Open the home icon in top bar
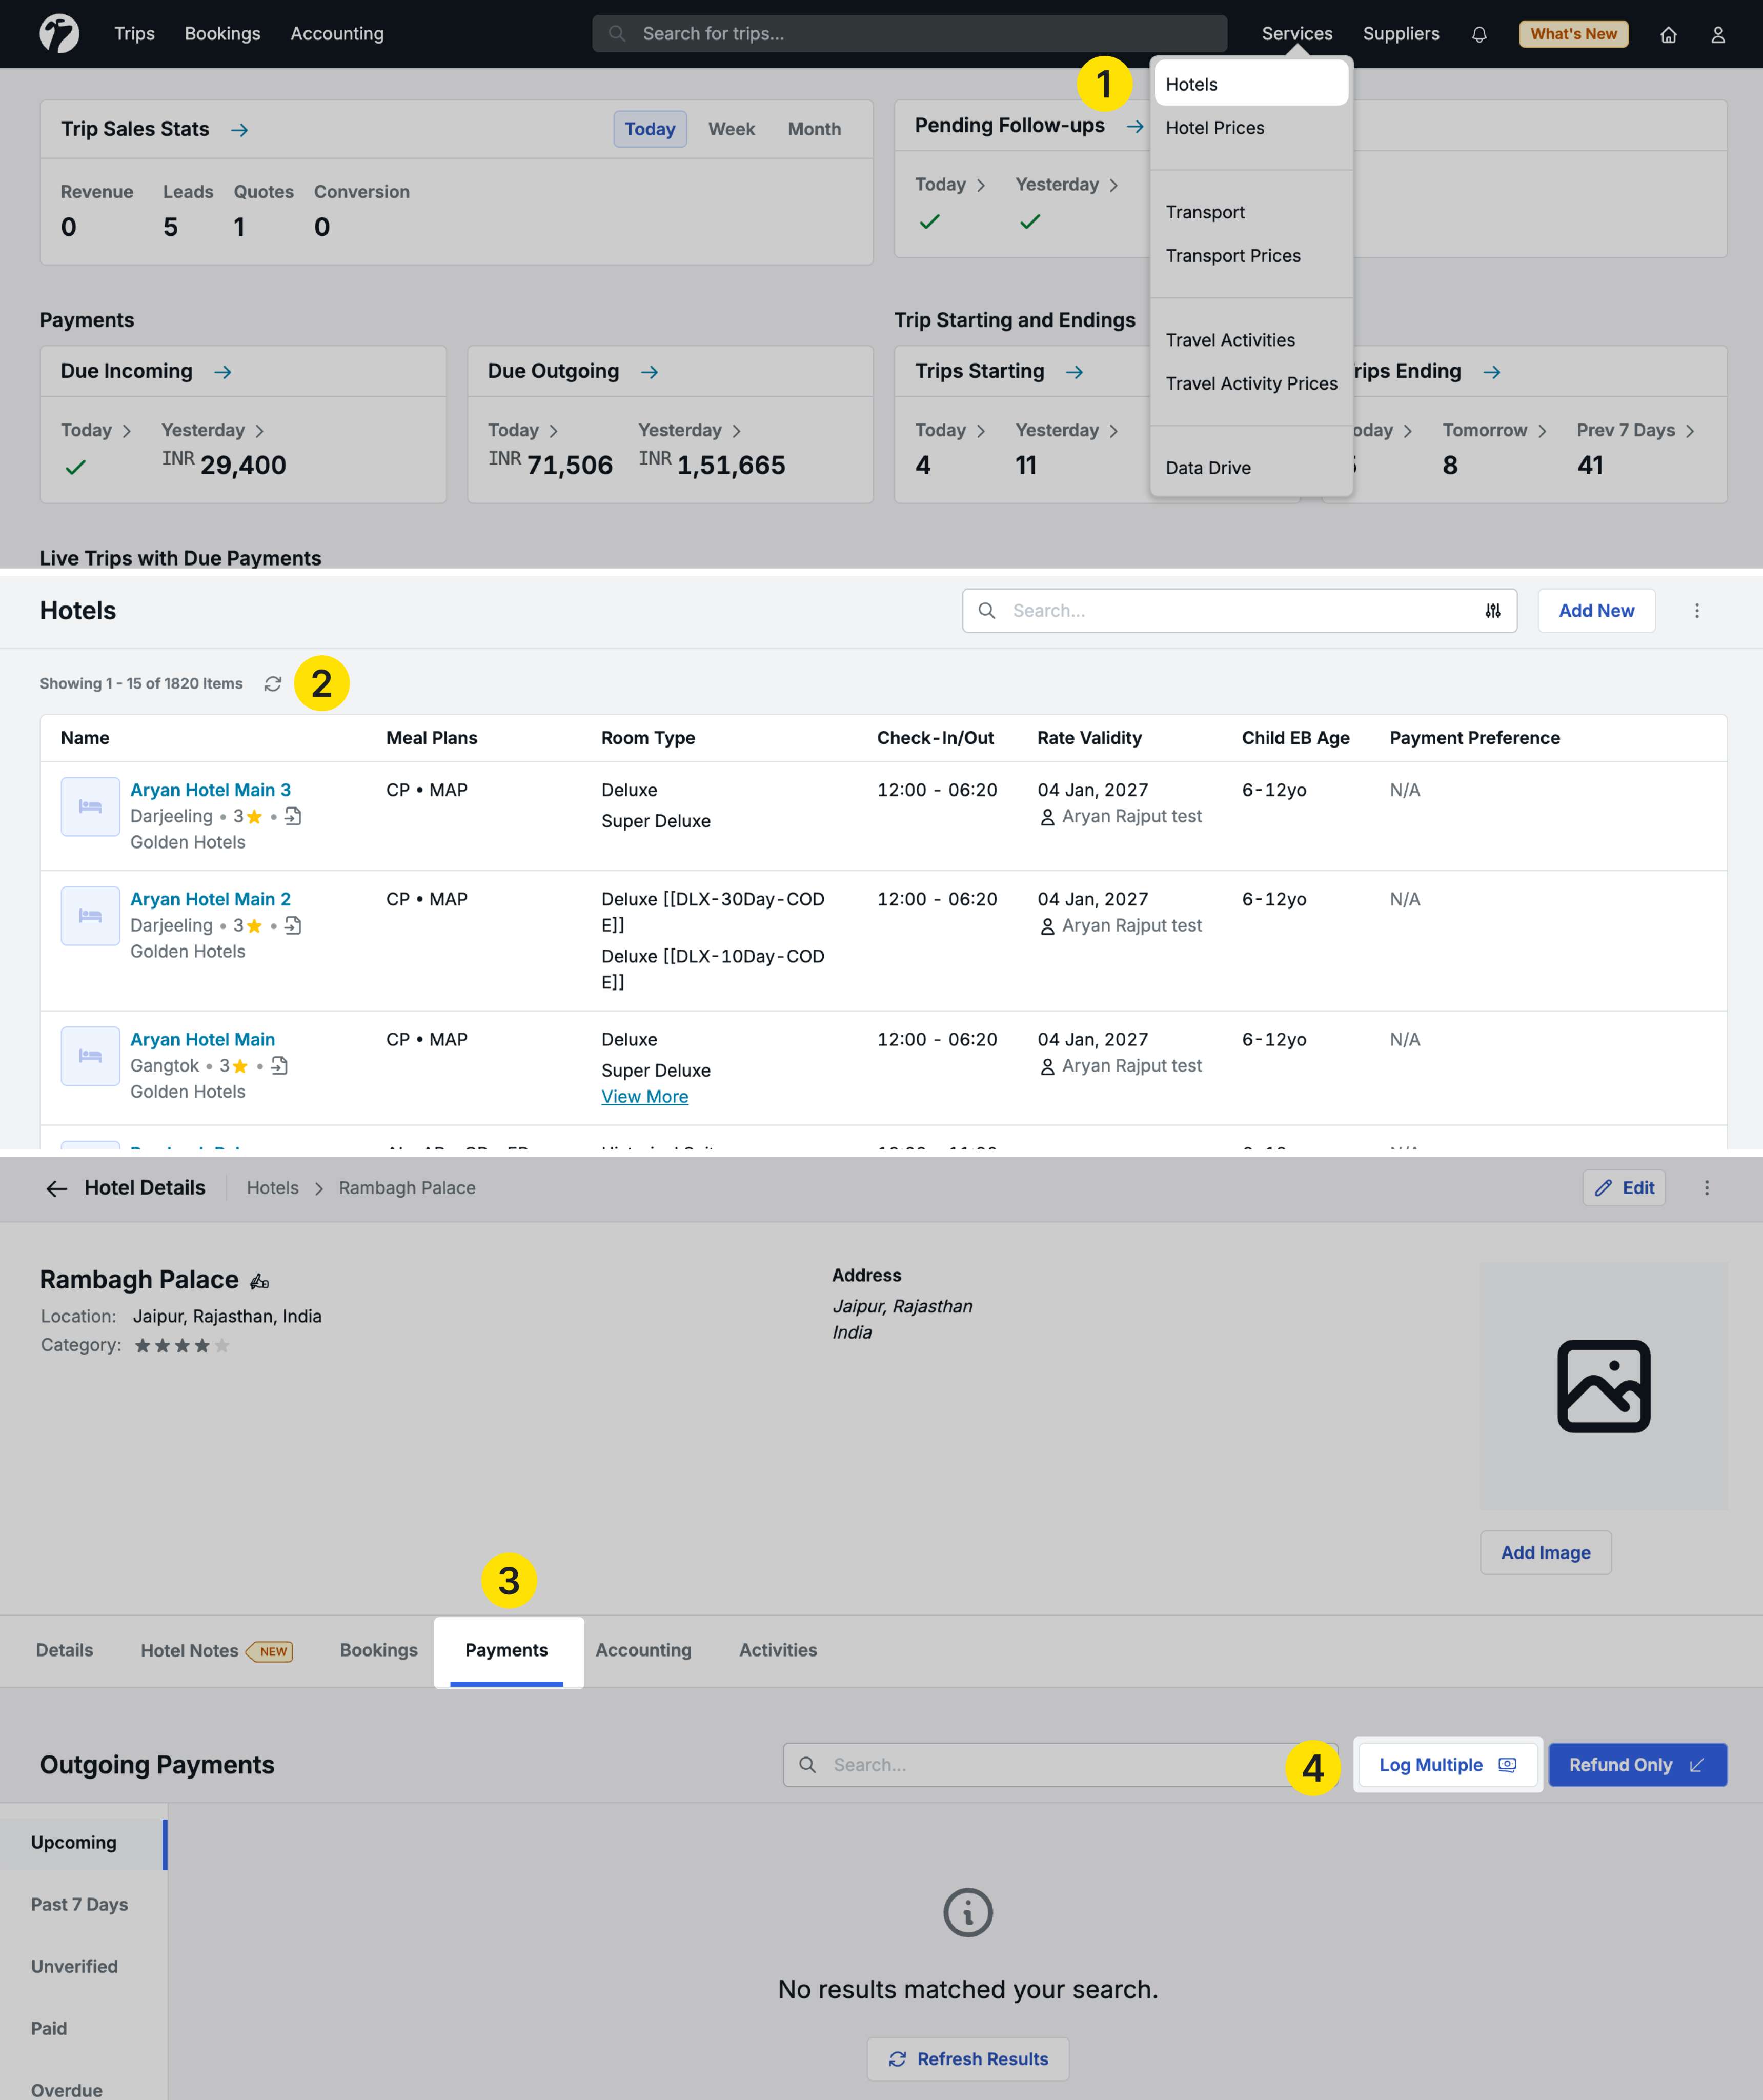 coord(1668,34)
